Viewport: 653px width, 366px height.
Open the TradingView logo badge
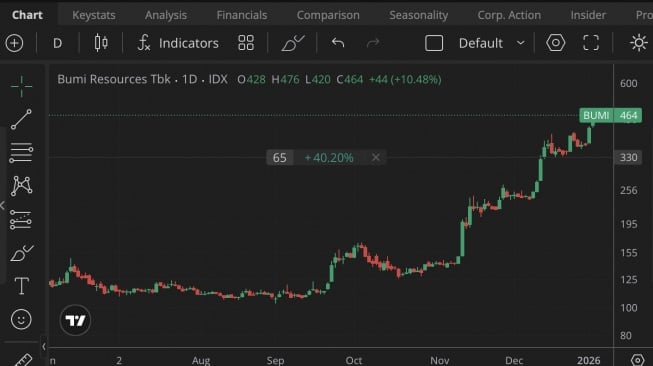75,320
